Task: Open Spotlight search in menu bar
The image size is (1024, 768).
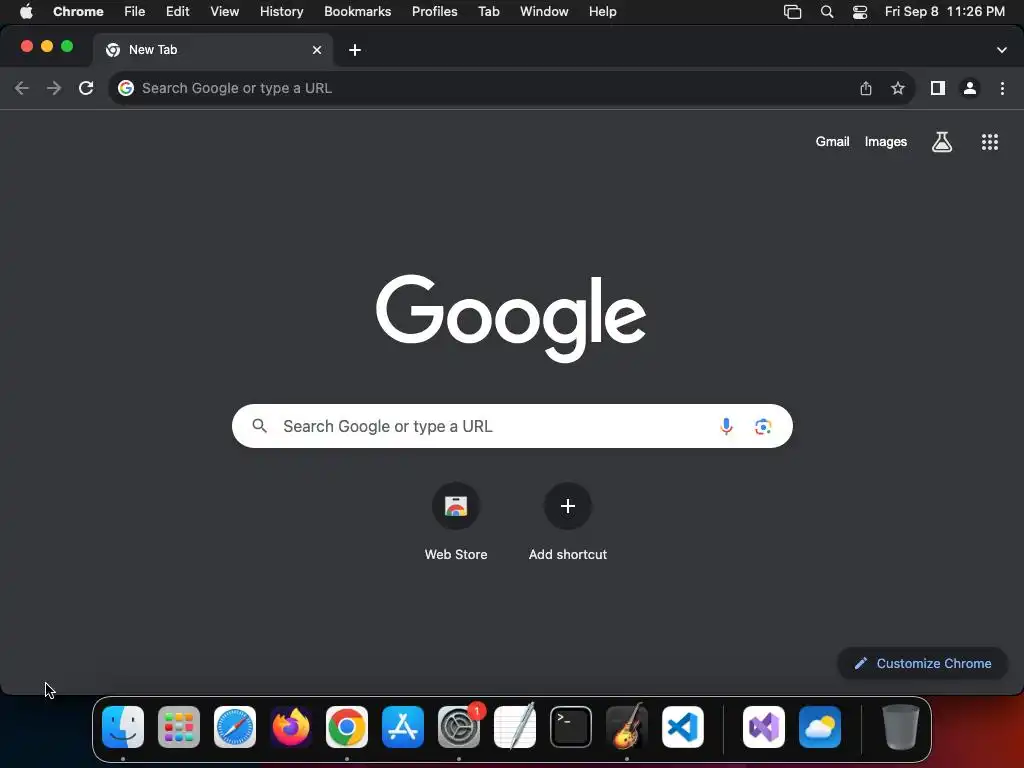Action: [x=827, y=12]
